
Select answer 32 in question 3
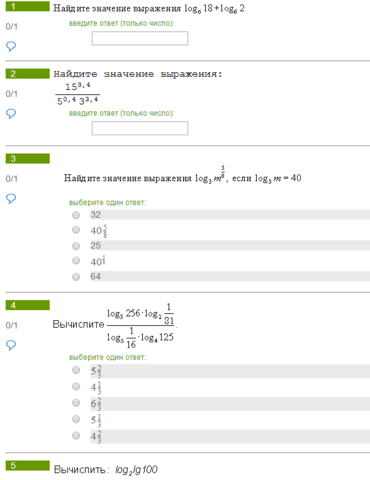(76, 215)
